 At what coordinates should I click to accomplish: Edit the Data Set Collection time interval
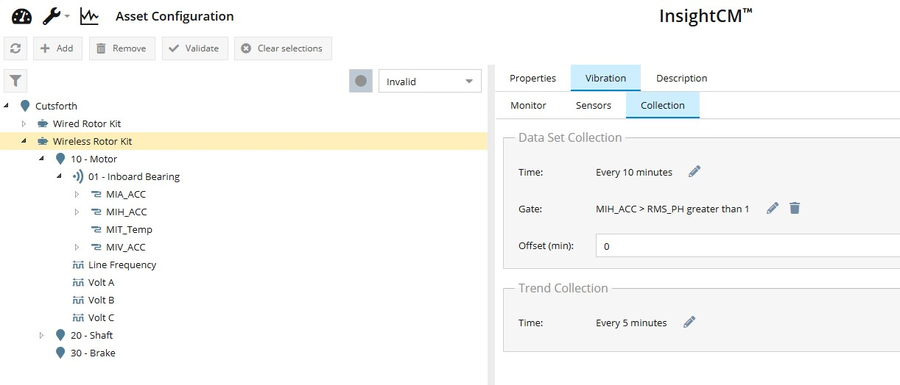pyautogui.click(x=695, y=172)
